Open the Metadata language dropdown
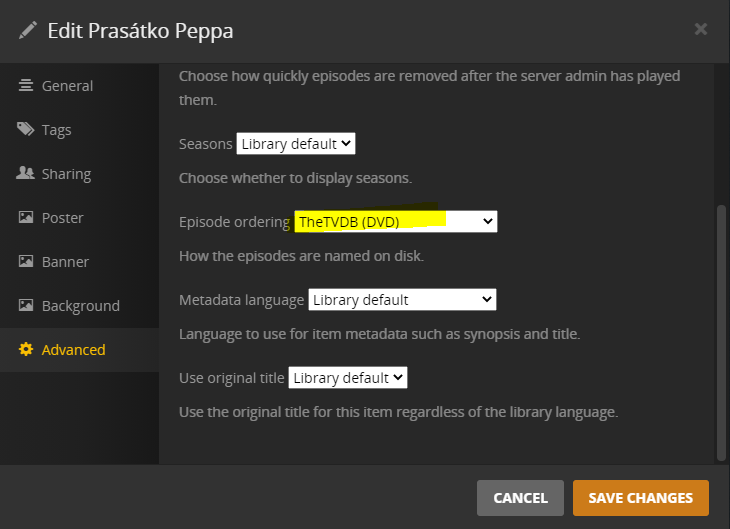730x529 pixels. (402, 300)
